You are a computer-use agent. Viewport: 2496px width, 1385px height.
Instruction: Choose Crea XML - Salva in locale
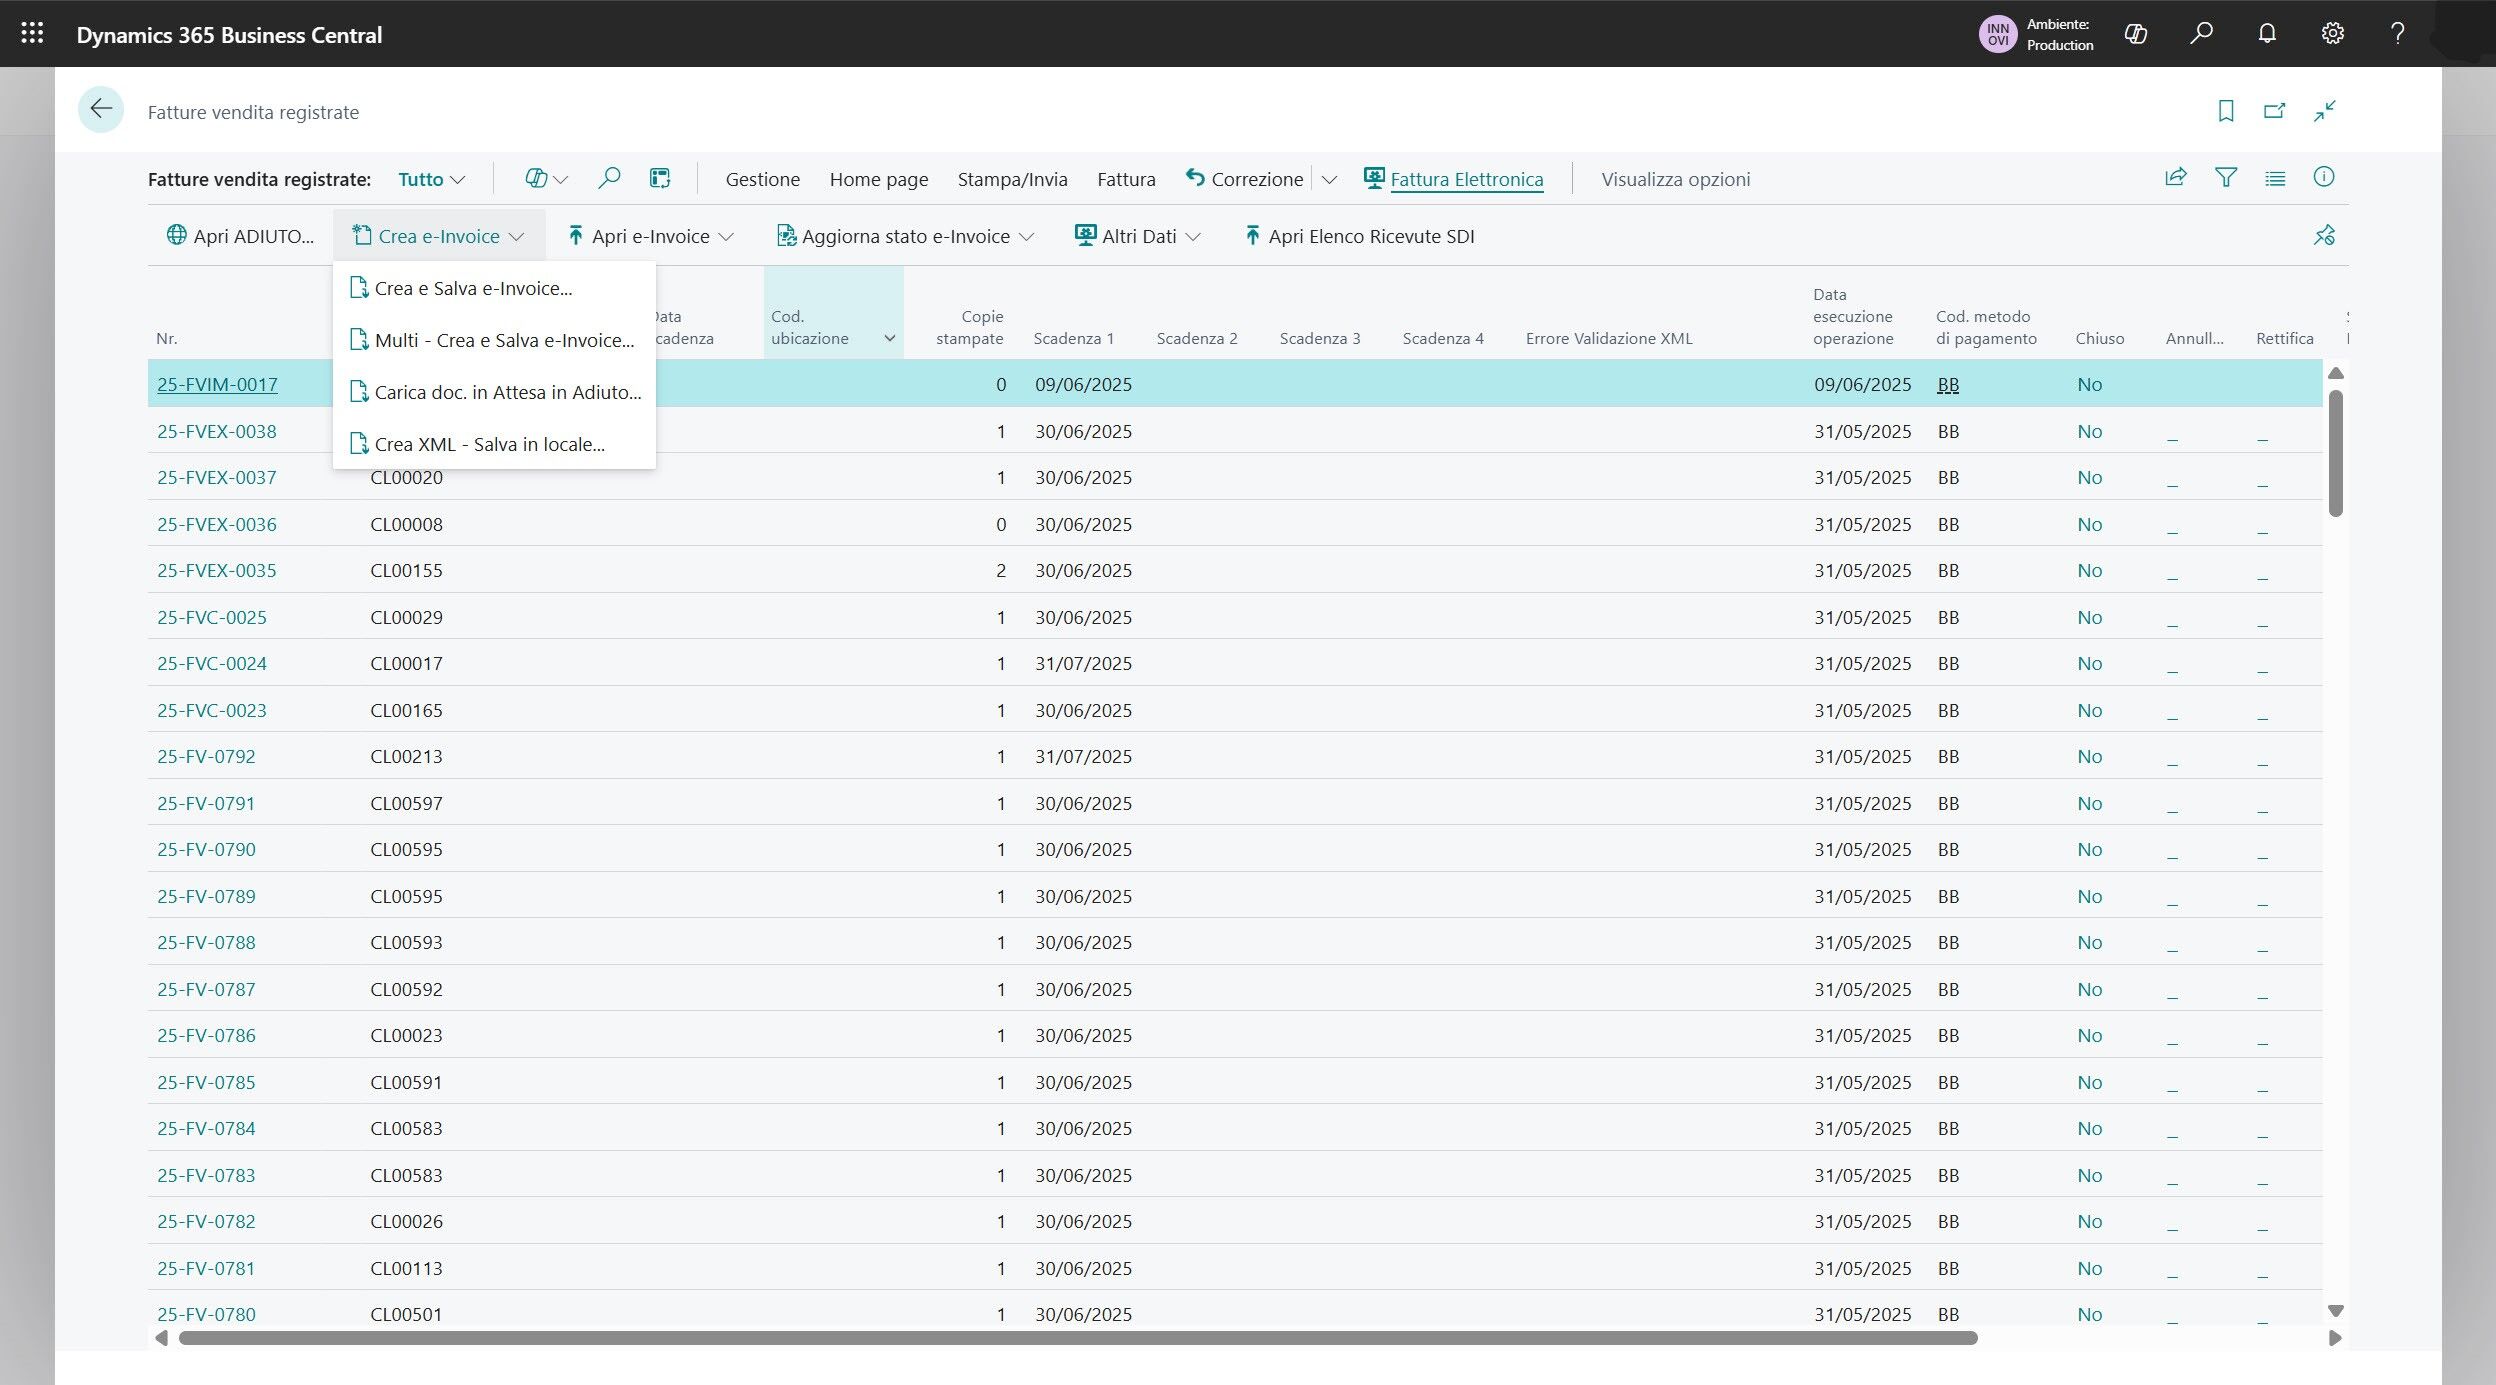click(489, 444)
